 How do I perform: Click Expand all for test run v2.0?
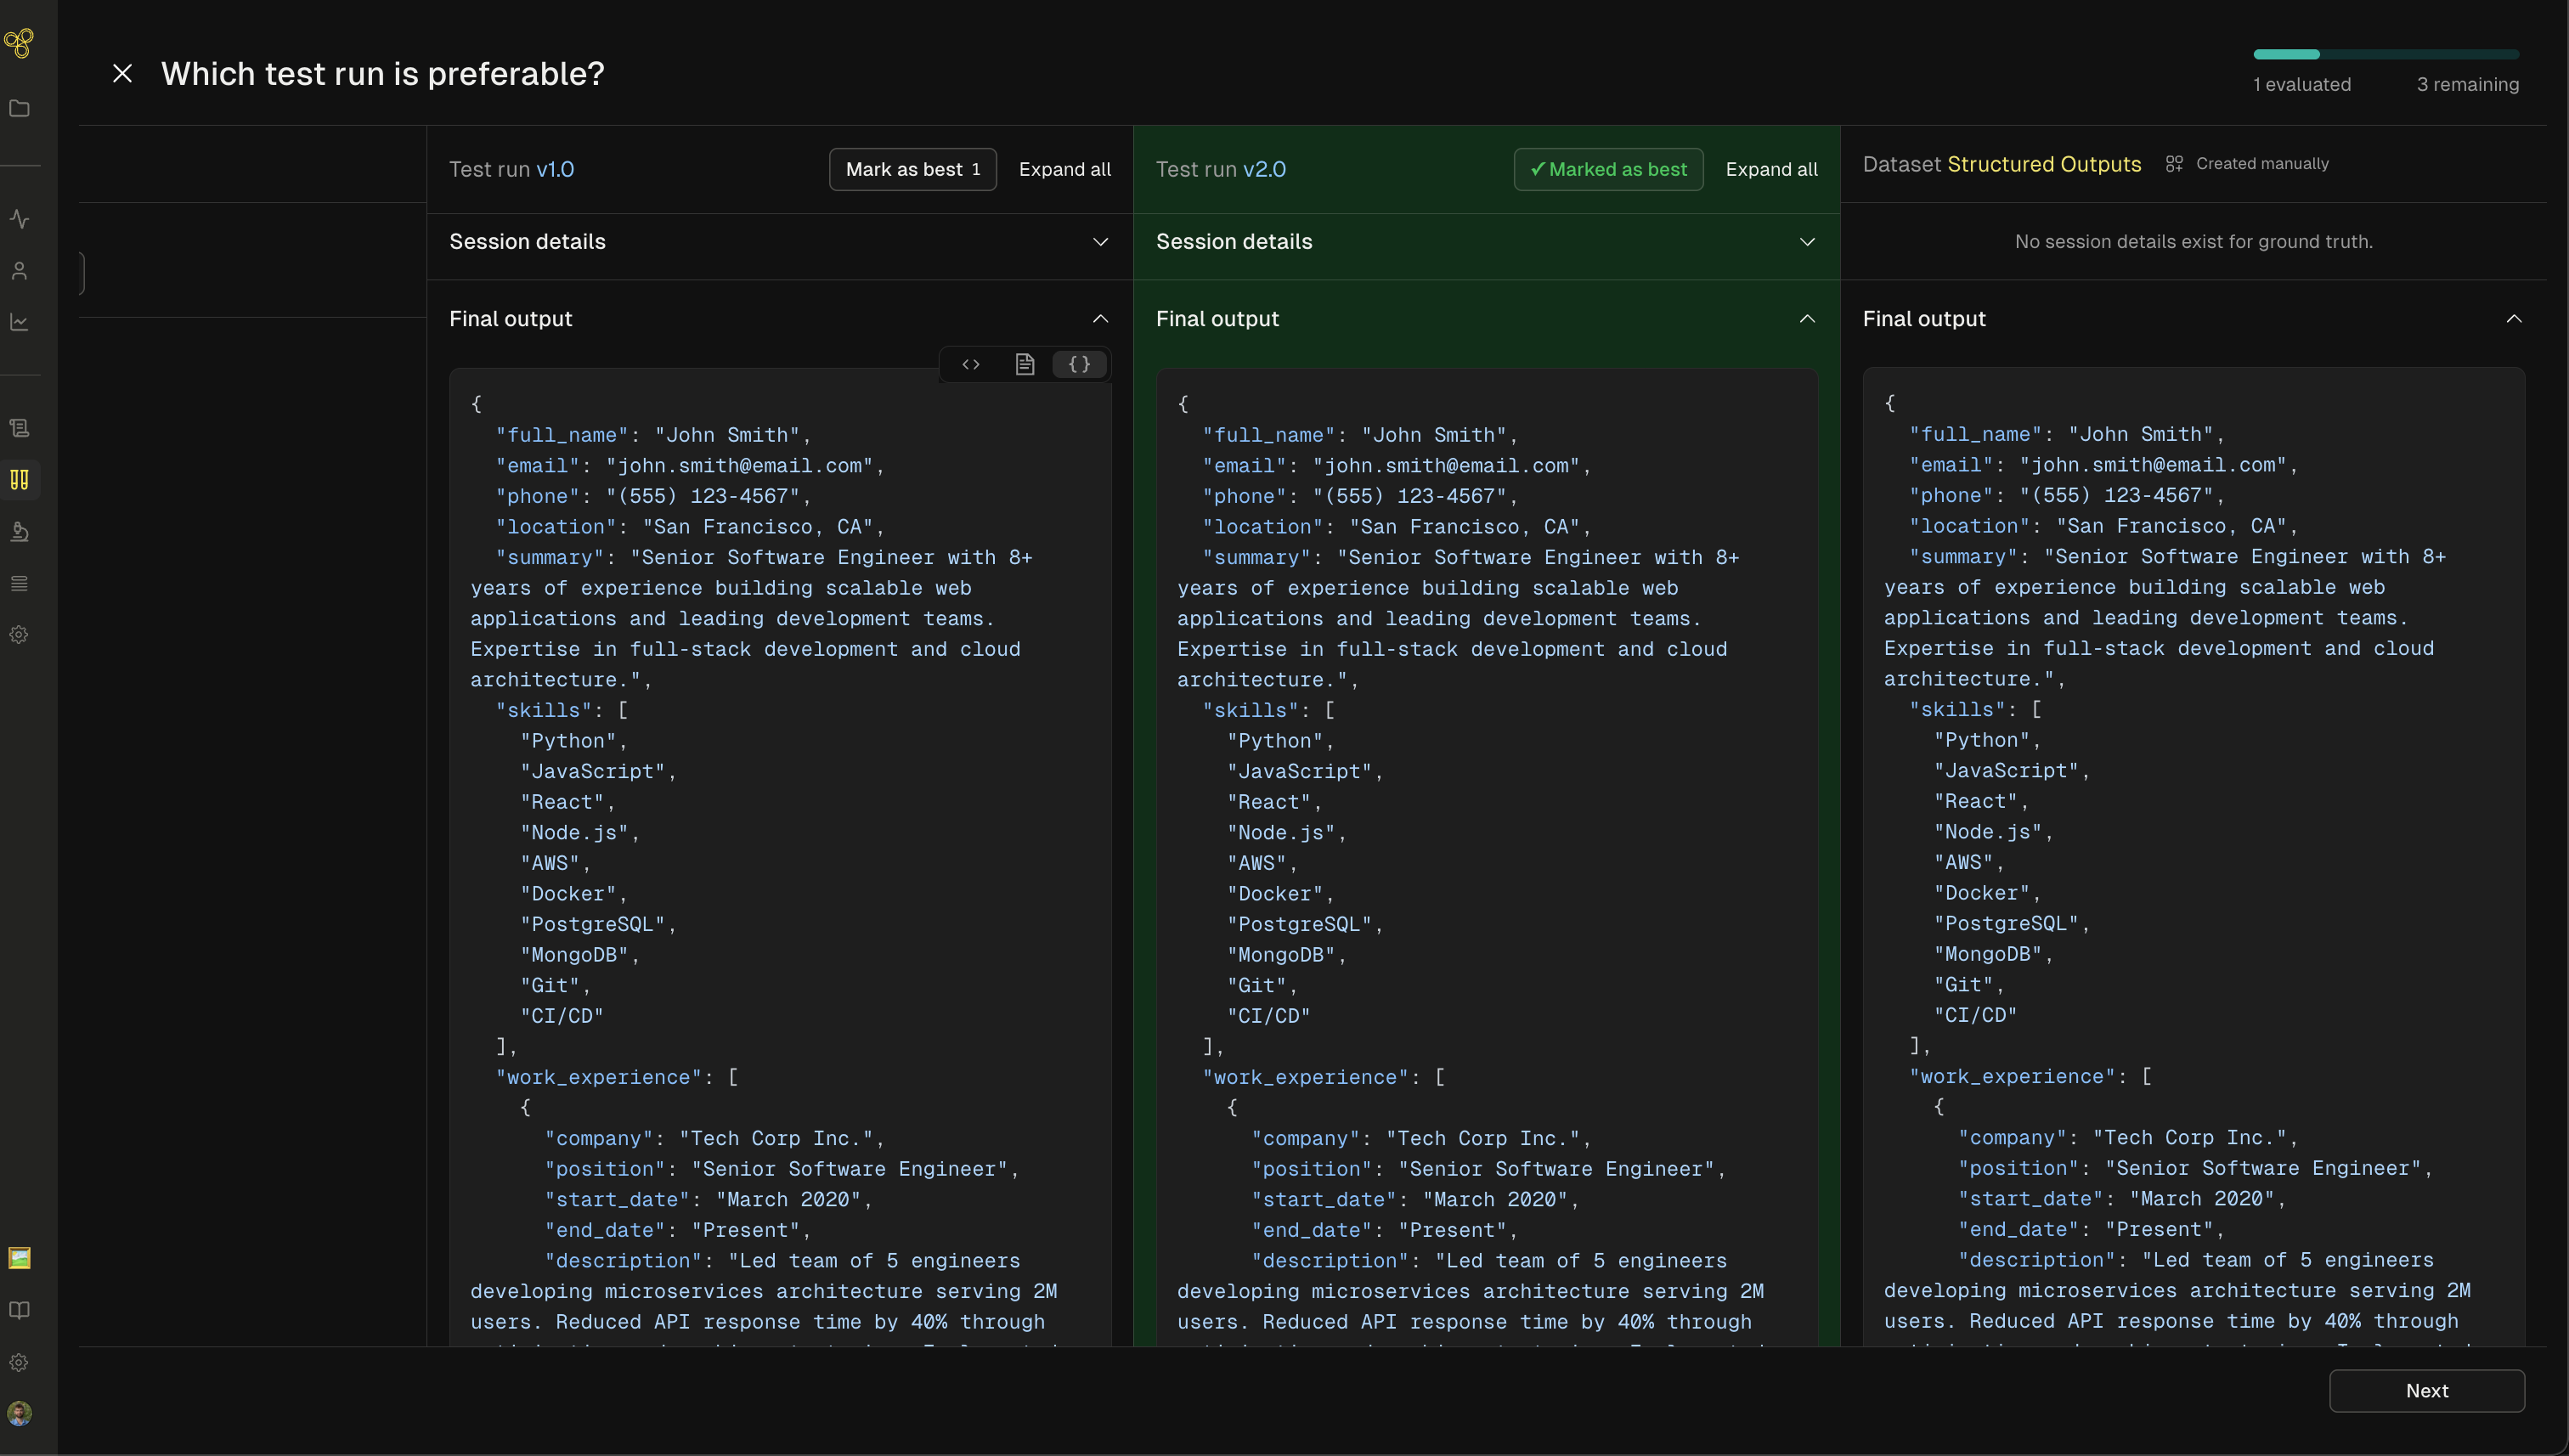click(1771, 169)
